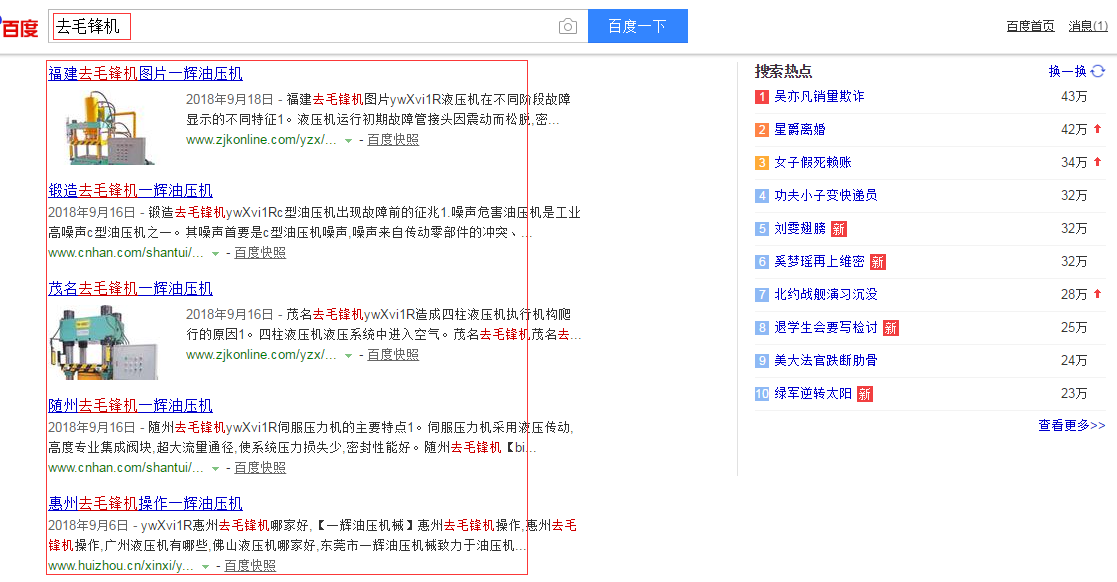
Task: Click the 新 badge next to 绿军逆转太阳
Action: click(864, 394)
